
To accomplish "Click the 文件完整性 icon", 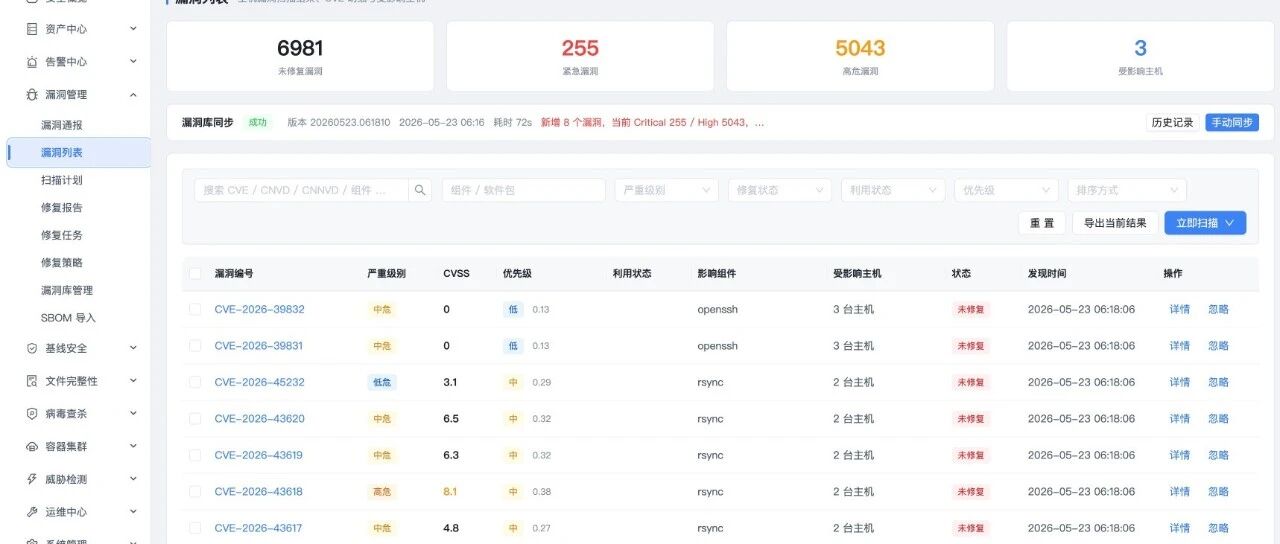I will pyautogui.click(x=32, y=381).
